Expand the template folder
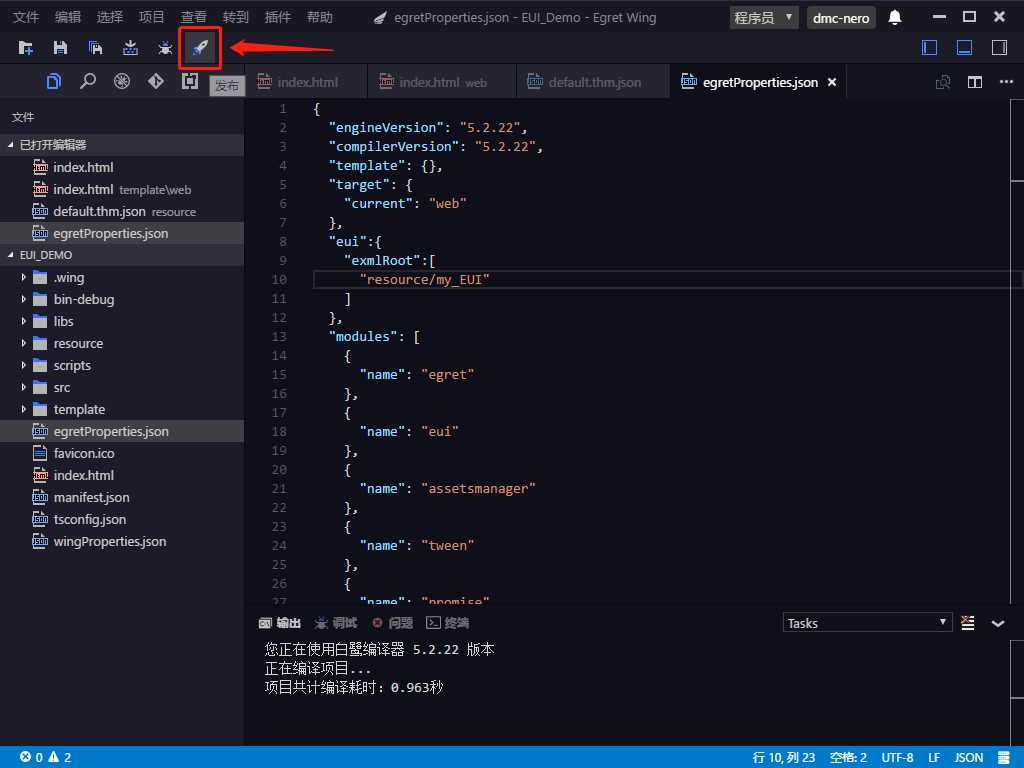This screenshot has height=768, width=1024. 24,409
